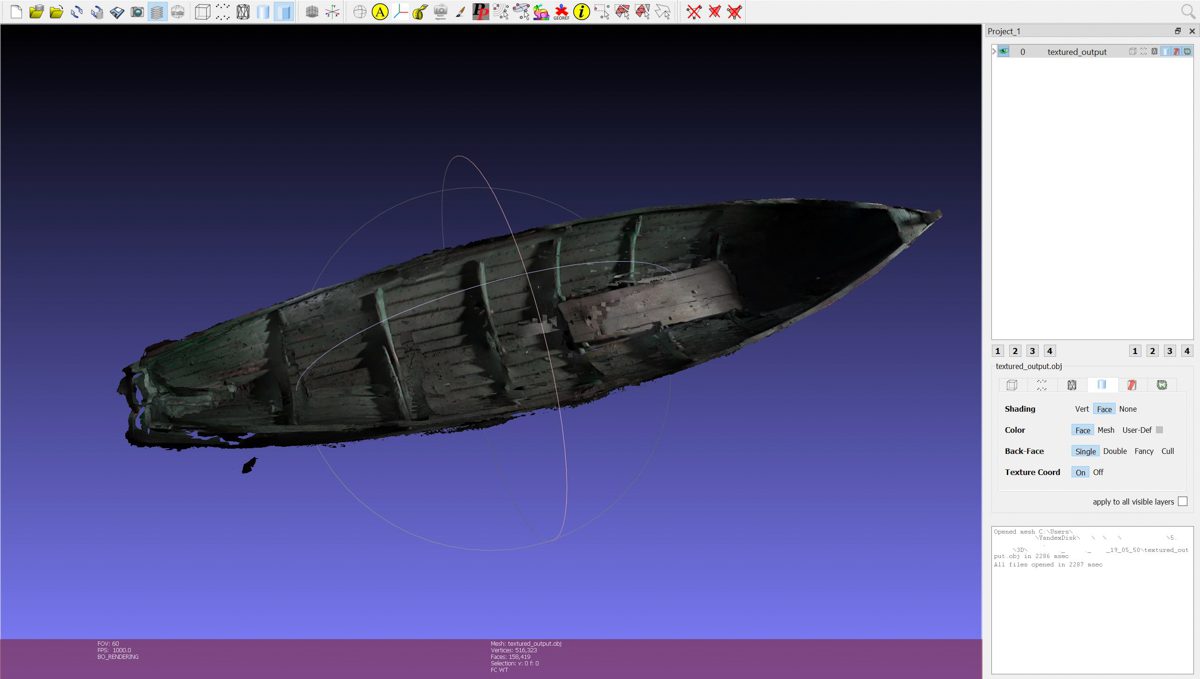1200x679 pixels.
Task: Open the bounding box render tab
Action: tap(1011, 384)
